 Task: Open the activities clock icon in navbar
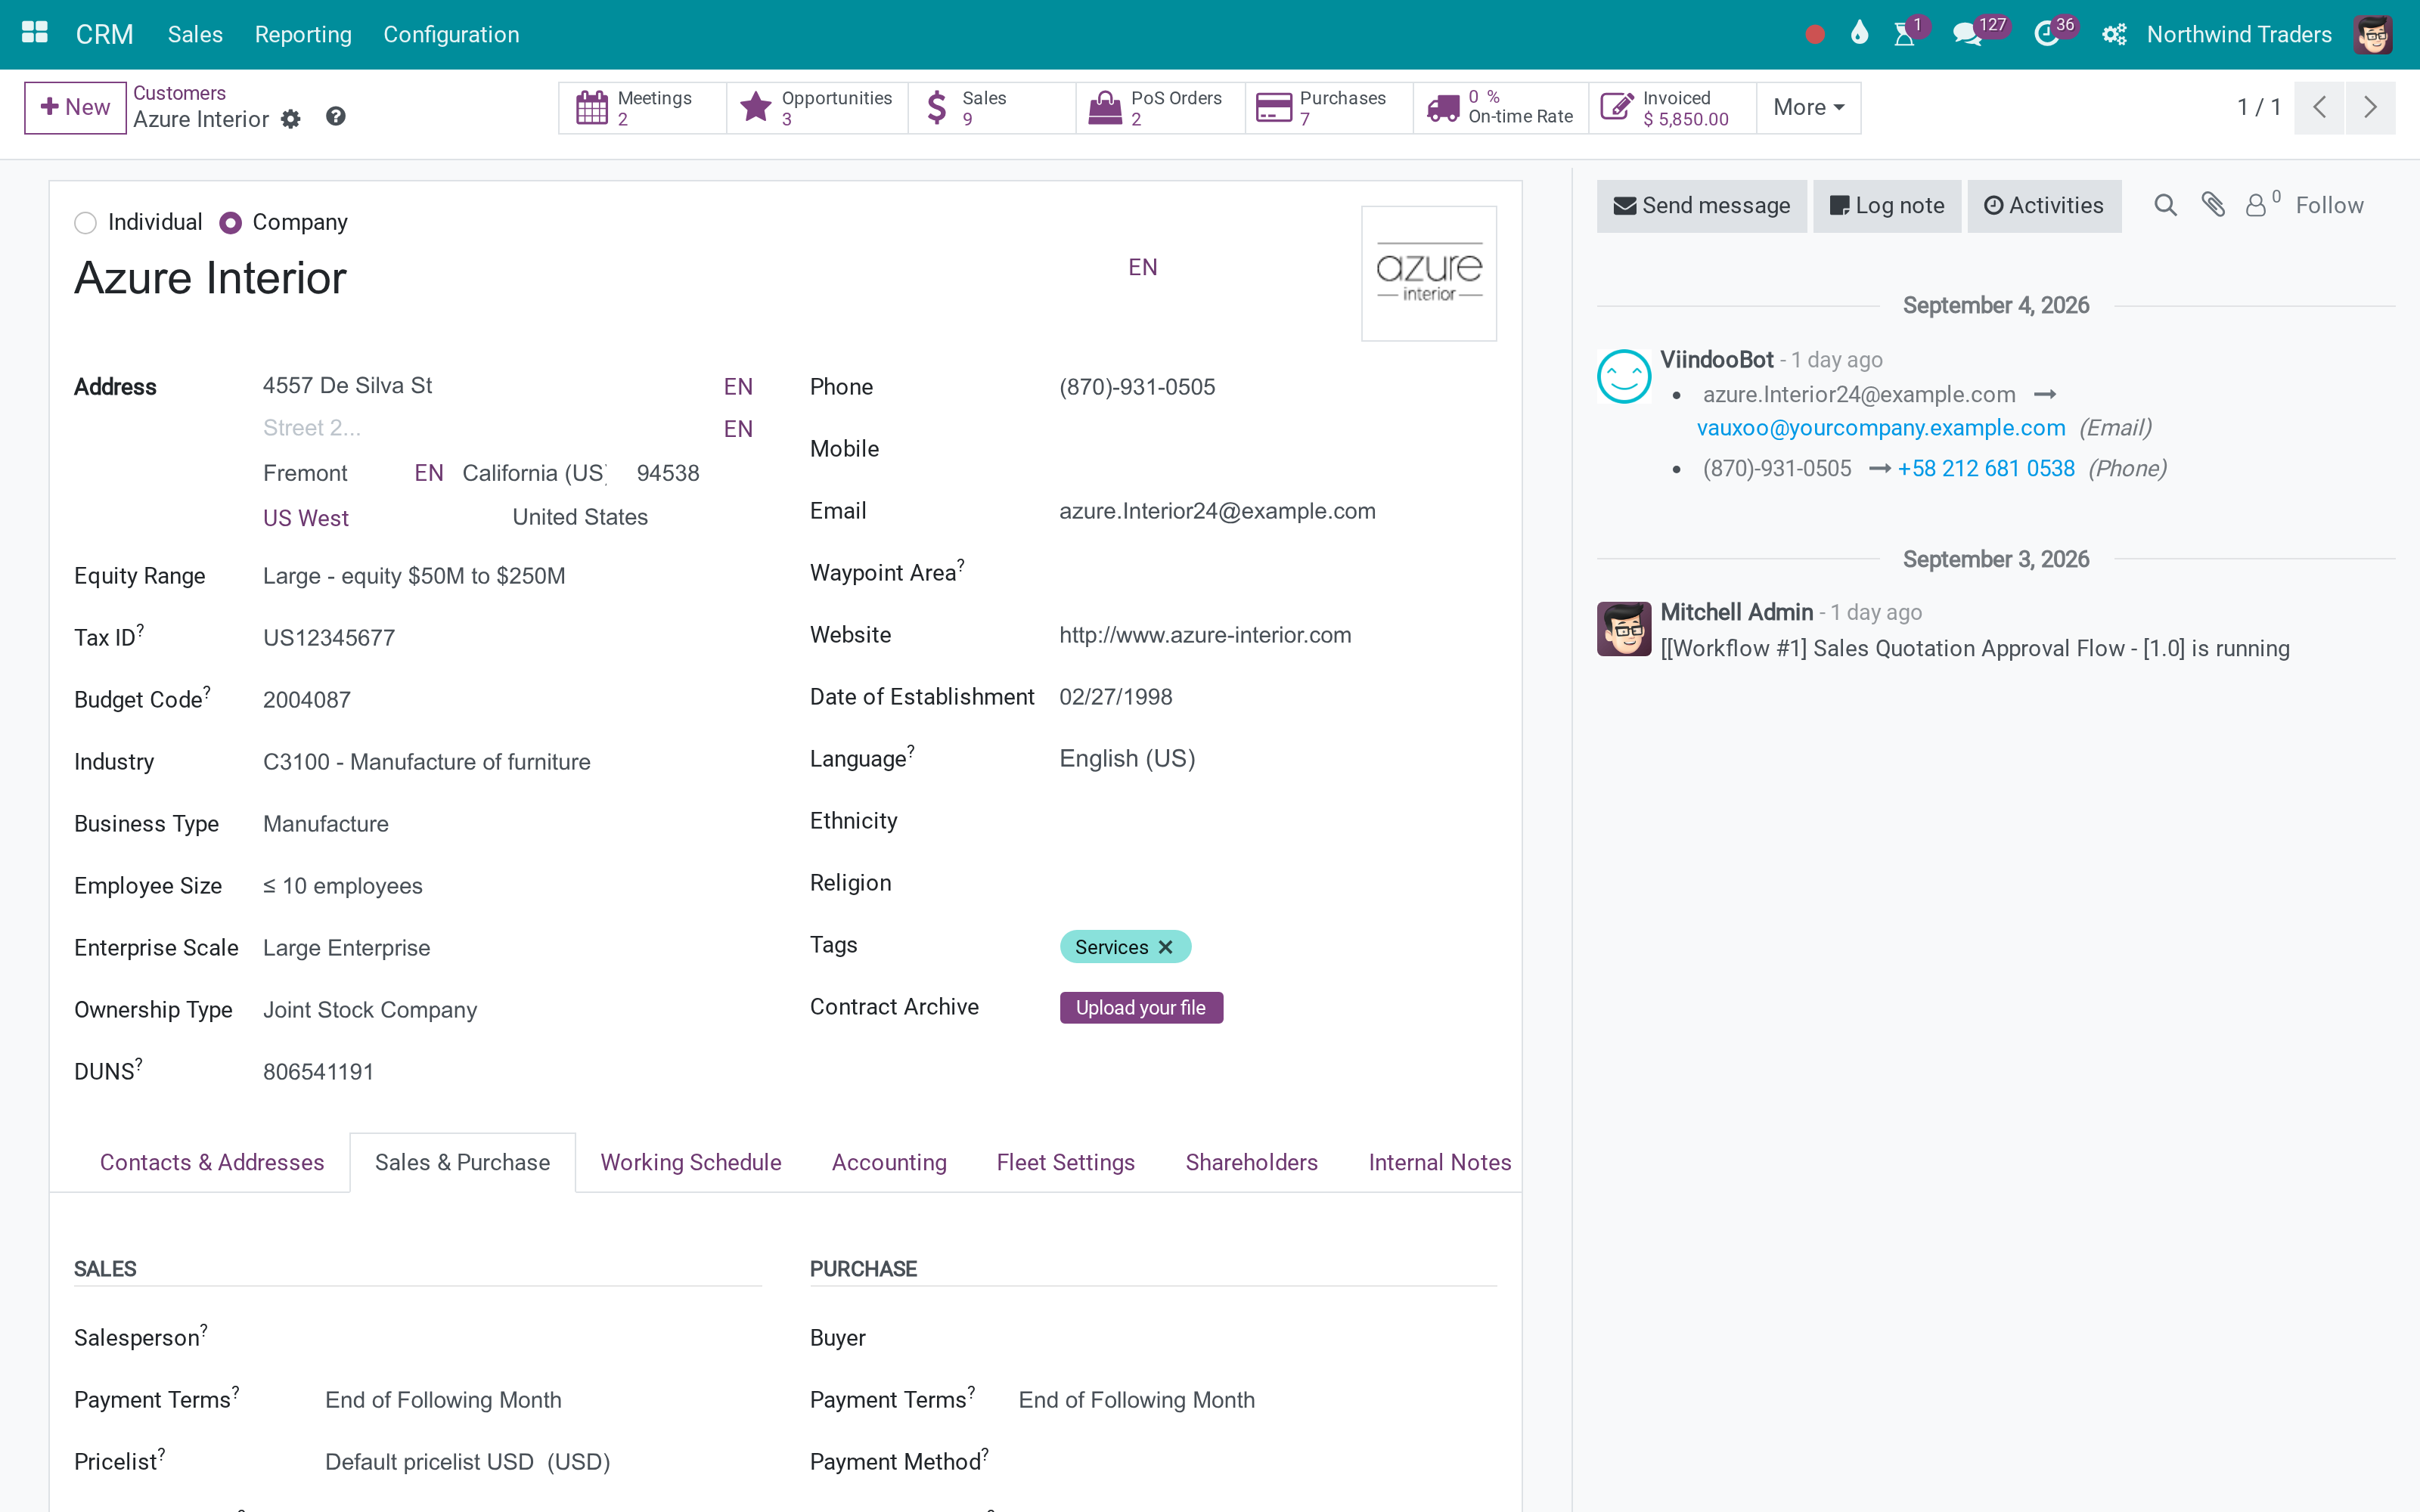tap(2047, 34)
